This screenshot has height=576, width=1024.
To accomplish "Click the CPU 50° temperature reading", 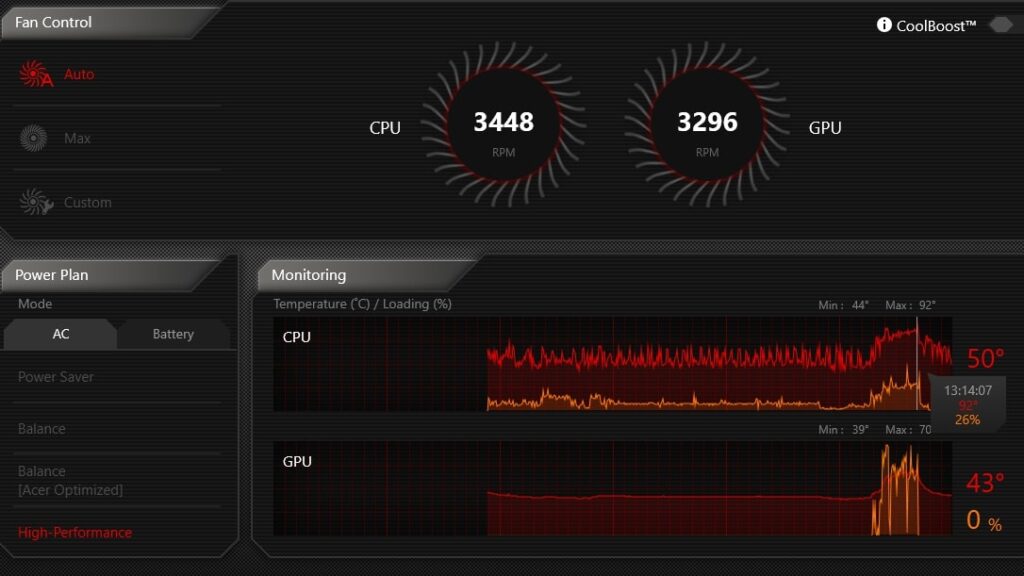I will [x=985, y=358].
